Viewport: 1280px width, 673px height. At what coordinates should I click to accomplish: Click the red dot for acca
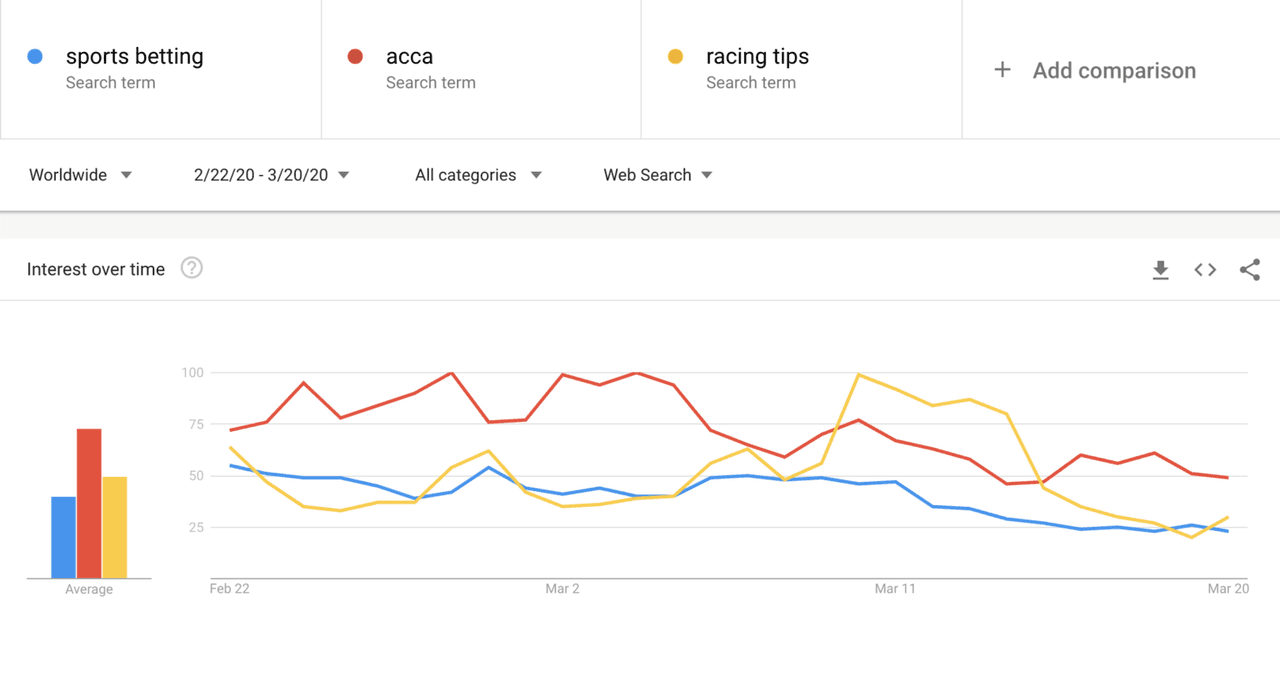click(355, 57)
